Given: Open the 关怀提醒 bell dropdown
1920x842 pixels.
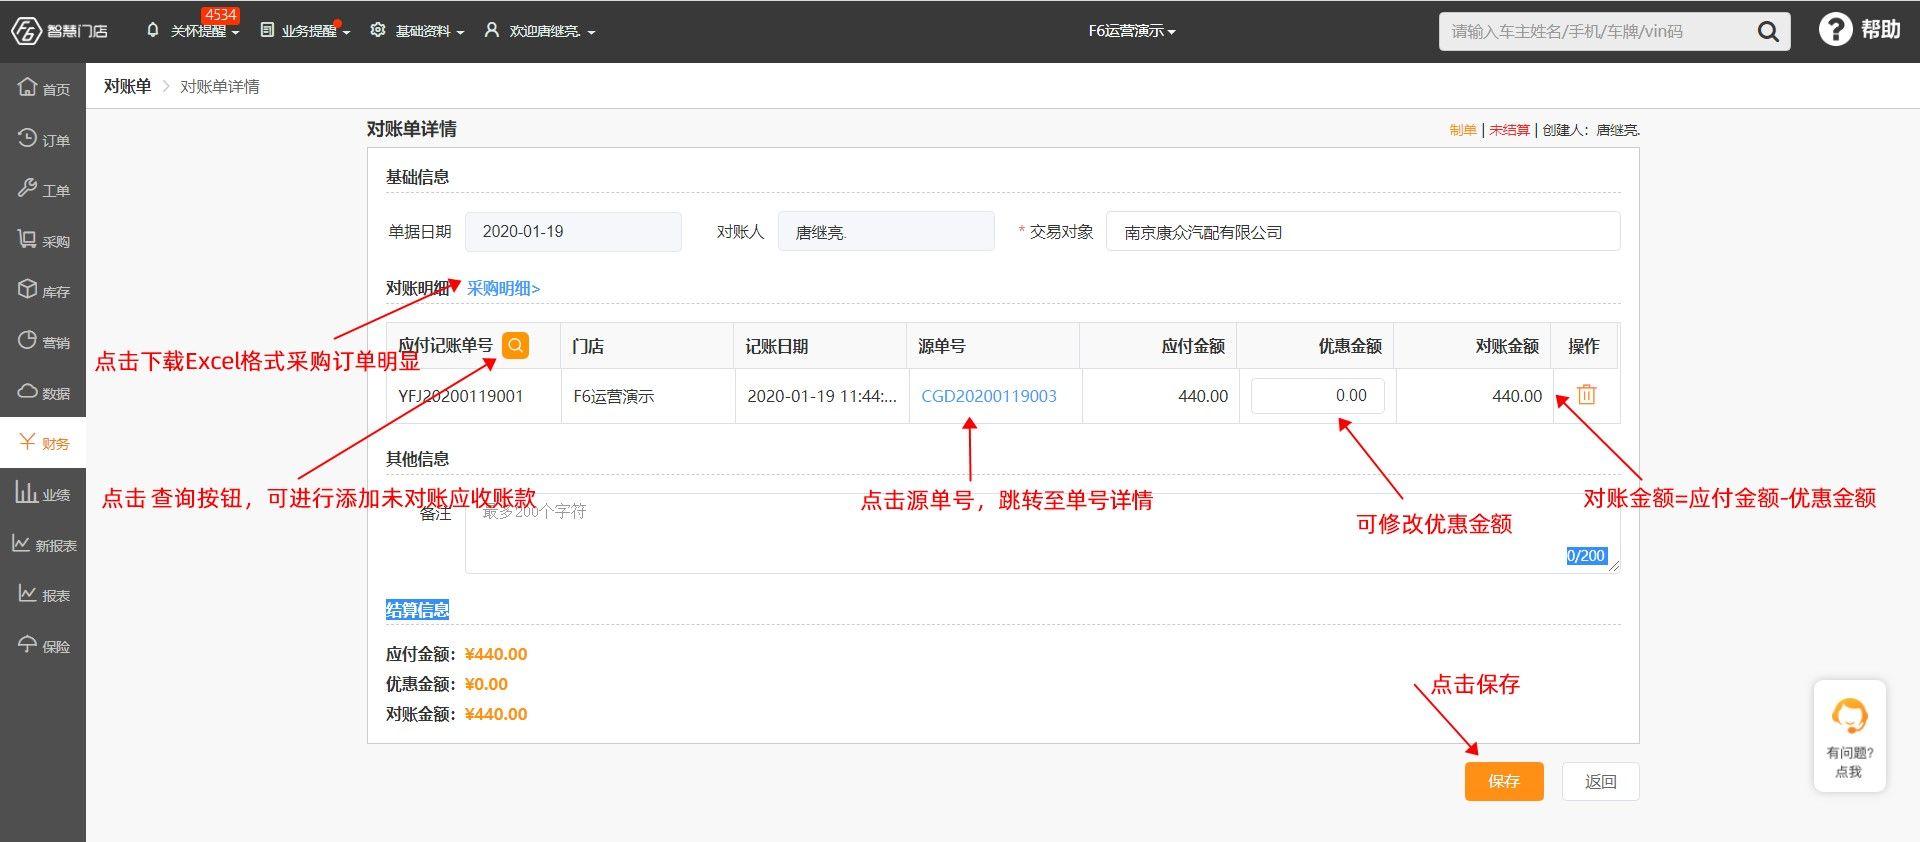Looking at the screenshot, I should (194, 31).
